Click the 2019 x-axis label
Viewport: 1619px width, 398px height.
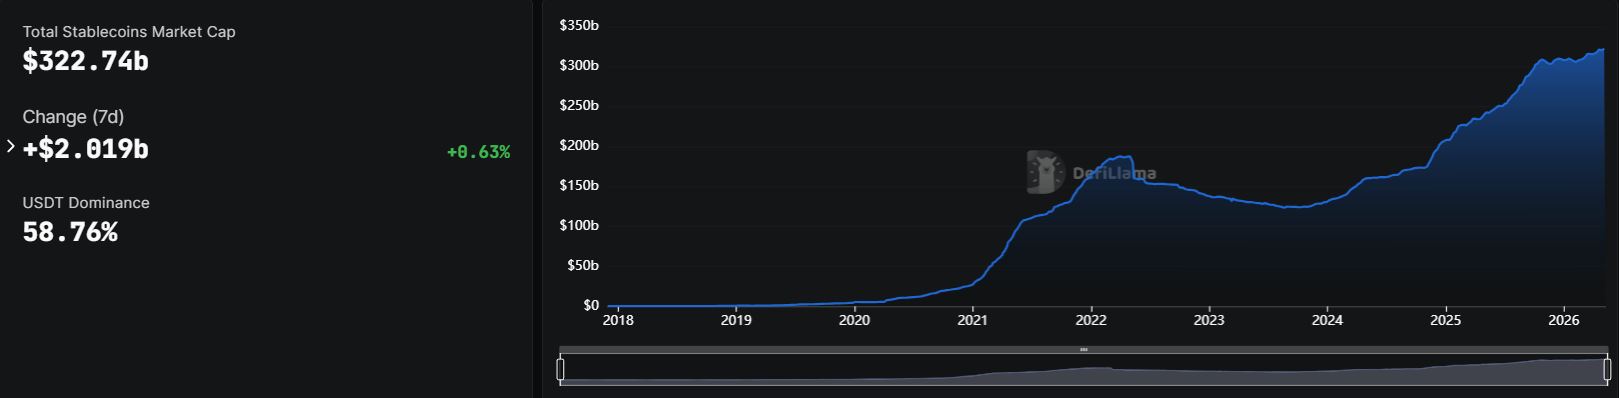click(x=736, y=321)
